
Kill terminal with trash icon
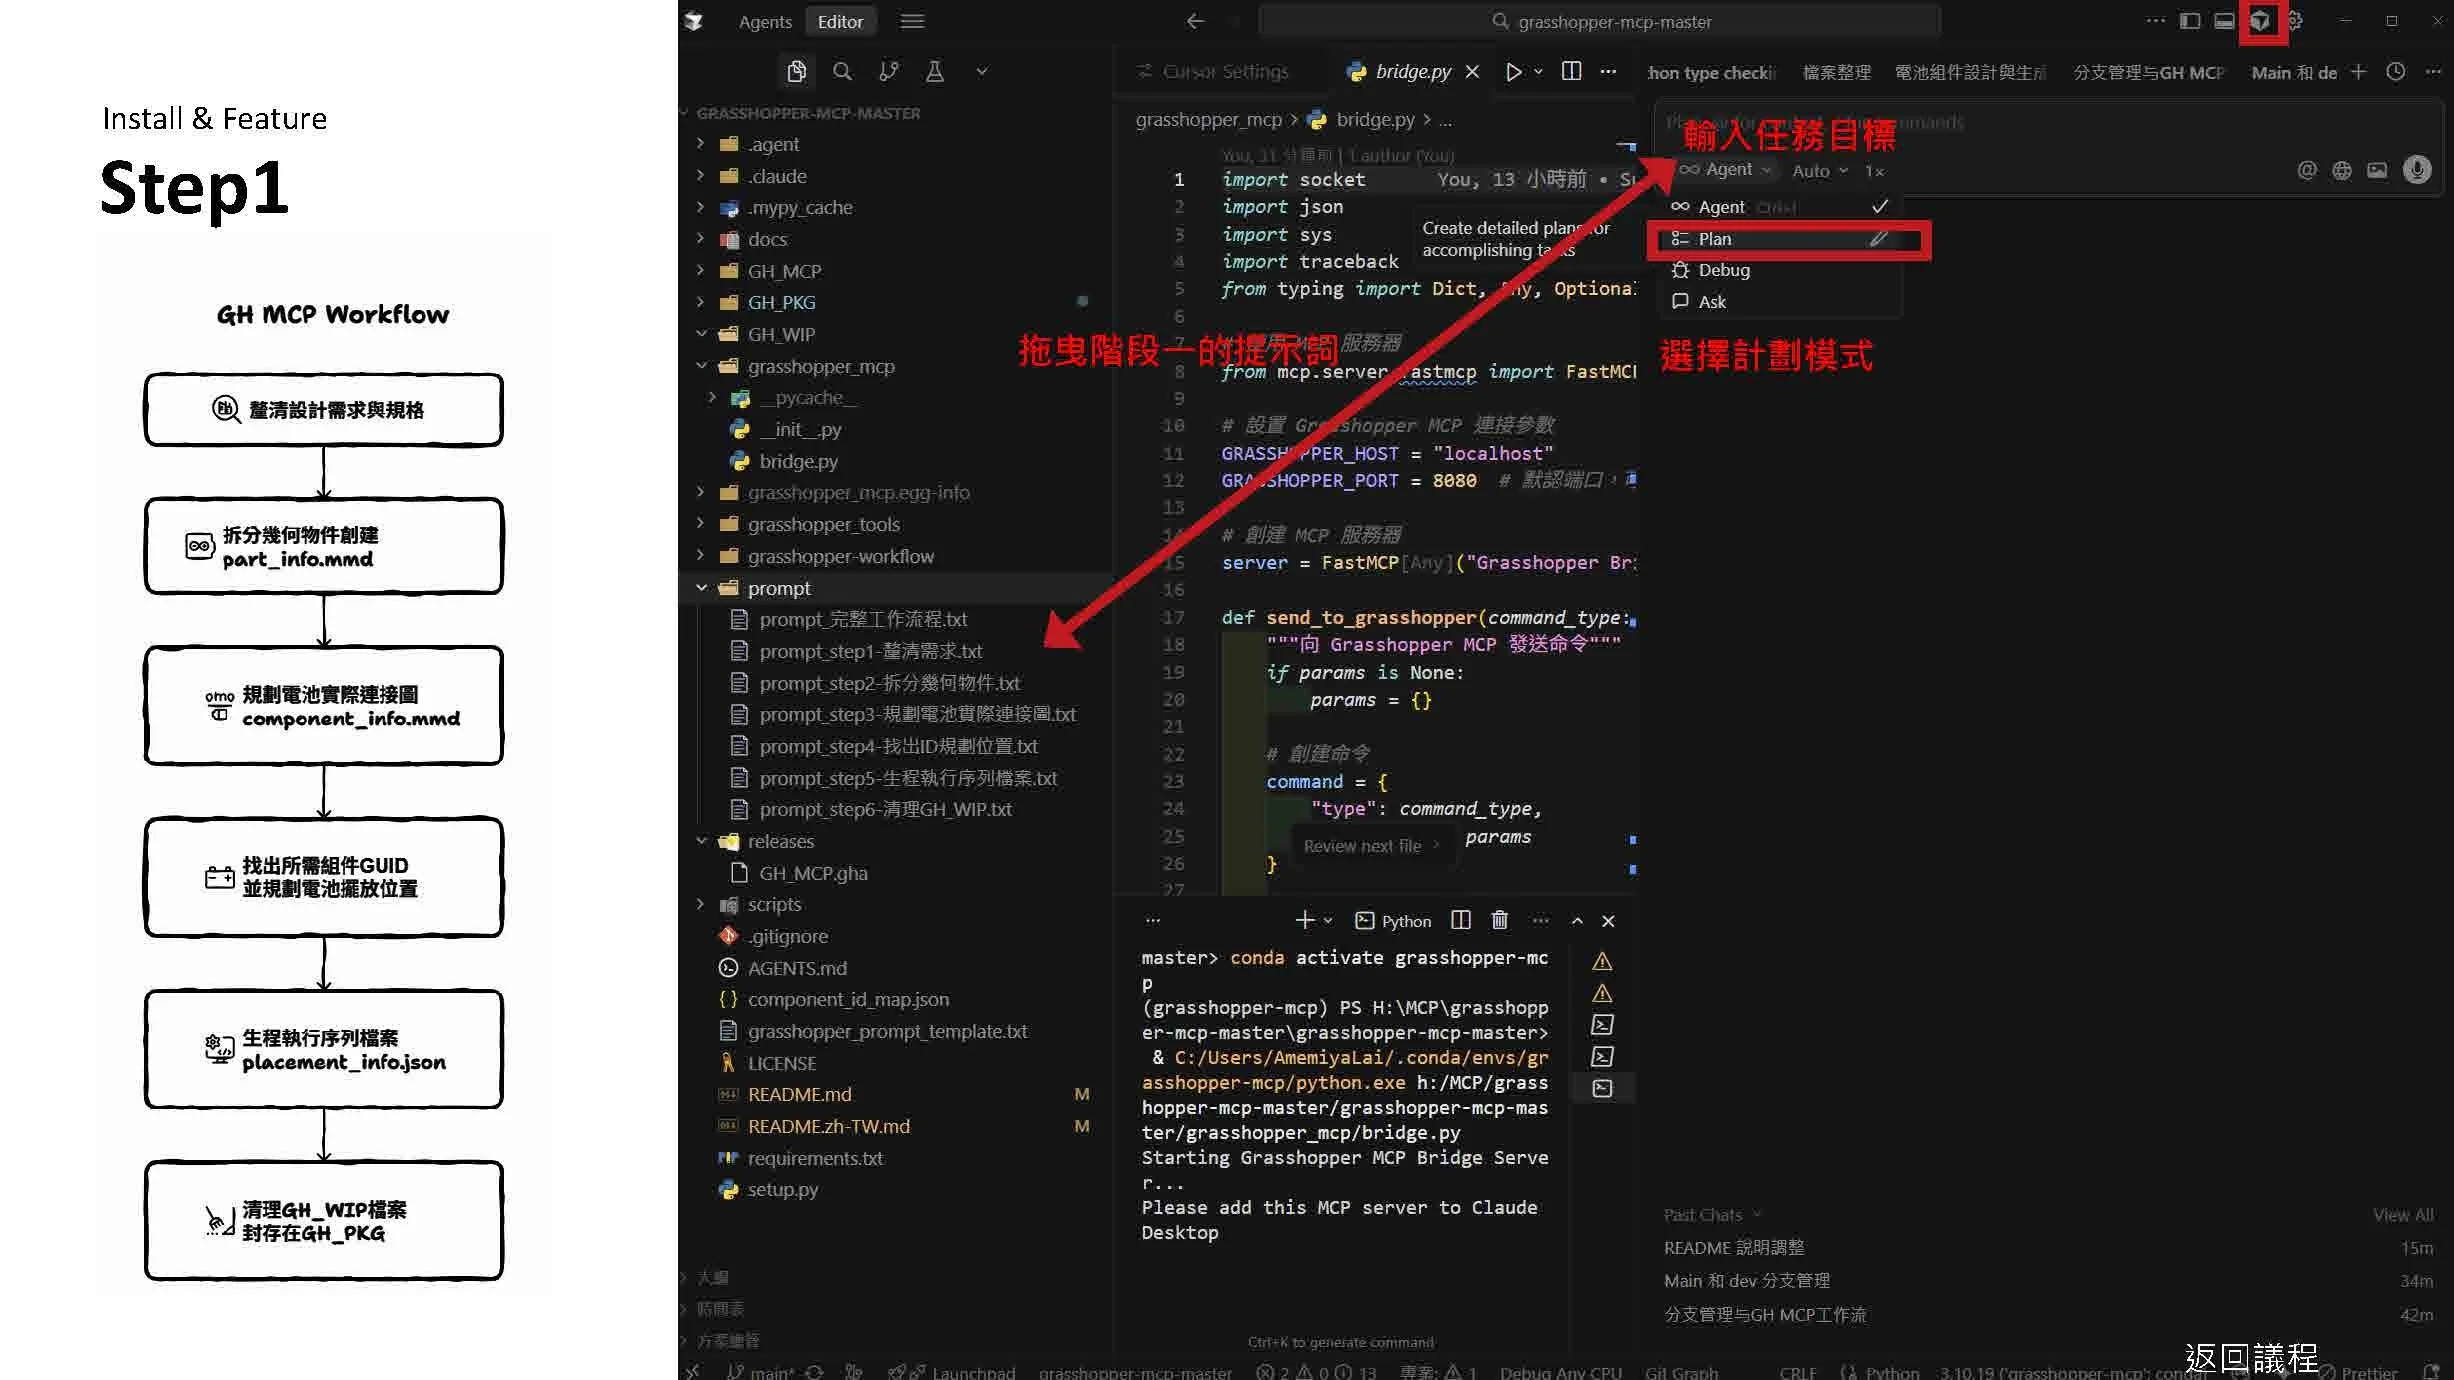tap(1499, 920)
